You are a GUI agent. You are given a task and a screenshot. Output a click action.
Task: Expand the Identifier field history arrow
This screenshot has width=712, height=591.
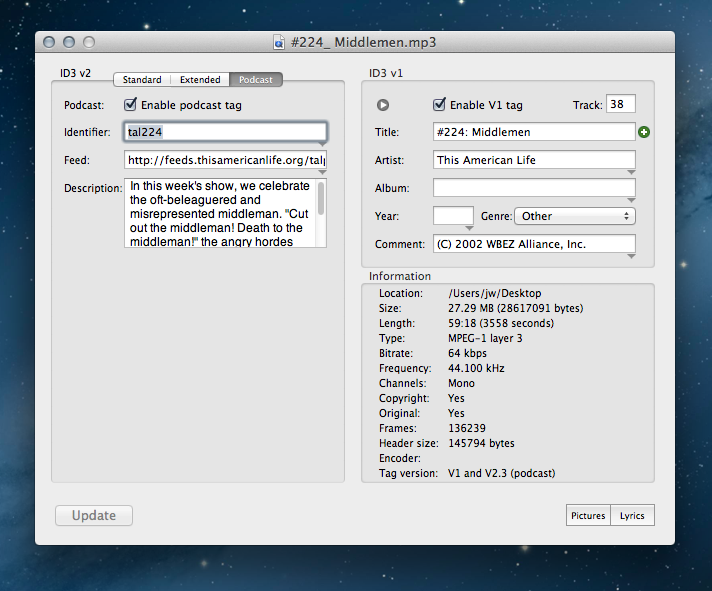click(322, 144)
